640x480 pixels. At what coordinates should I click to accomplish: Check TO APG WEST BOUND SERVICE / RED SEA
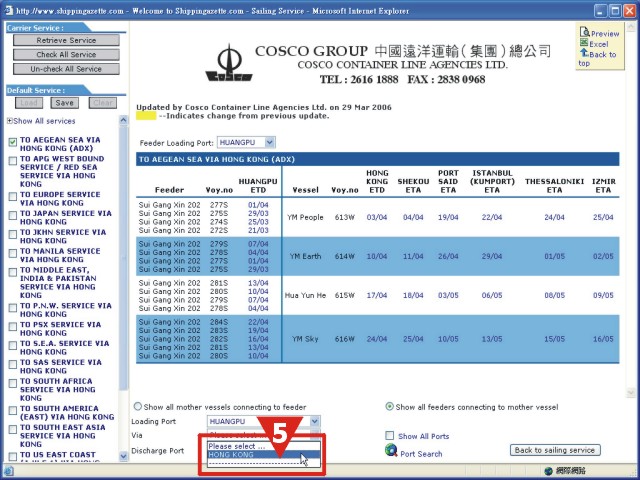13,161
